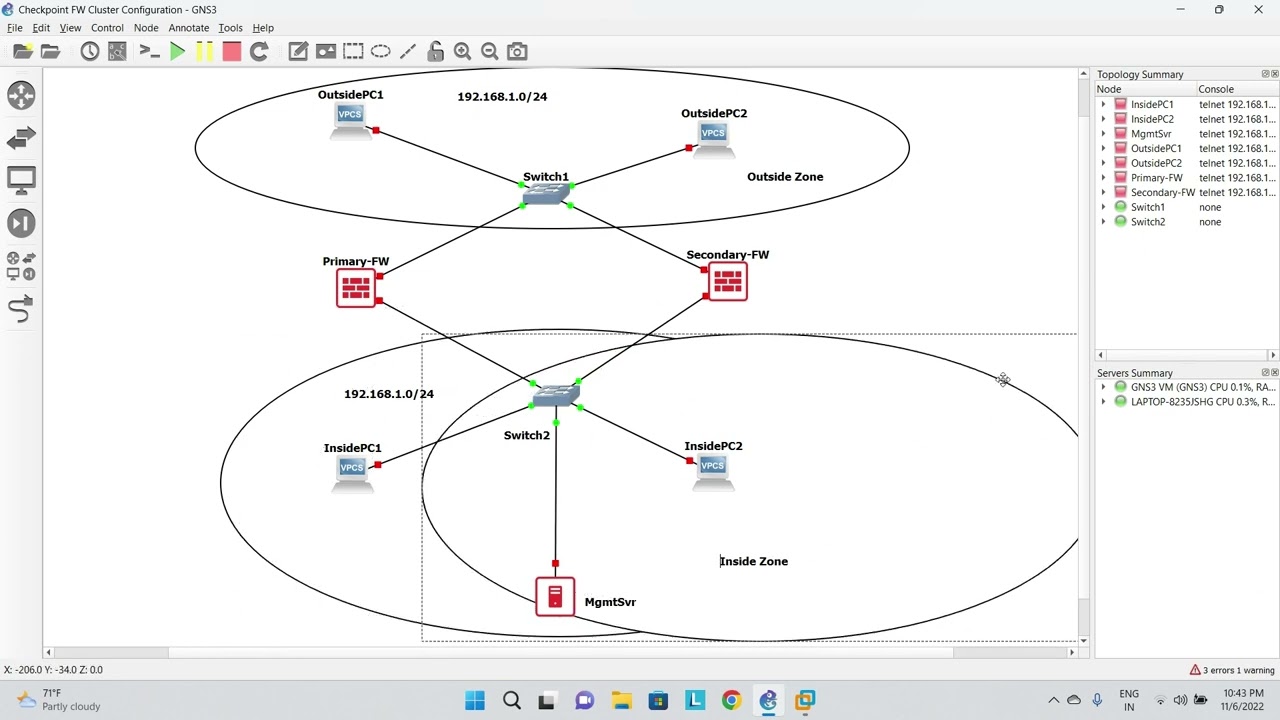This screenshot has height=720, width=1280.
Task: Open Google Chrome from the taskbar
Action: [731, 700]
